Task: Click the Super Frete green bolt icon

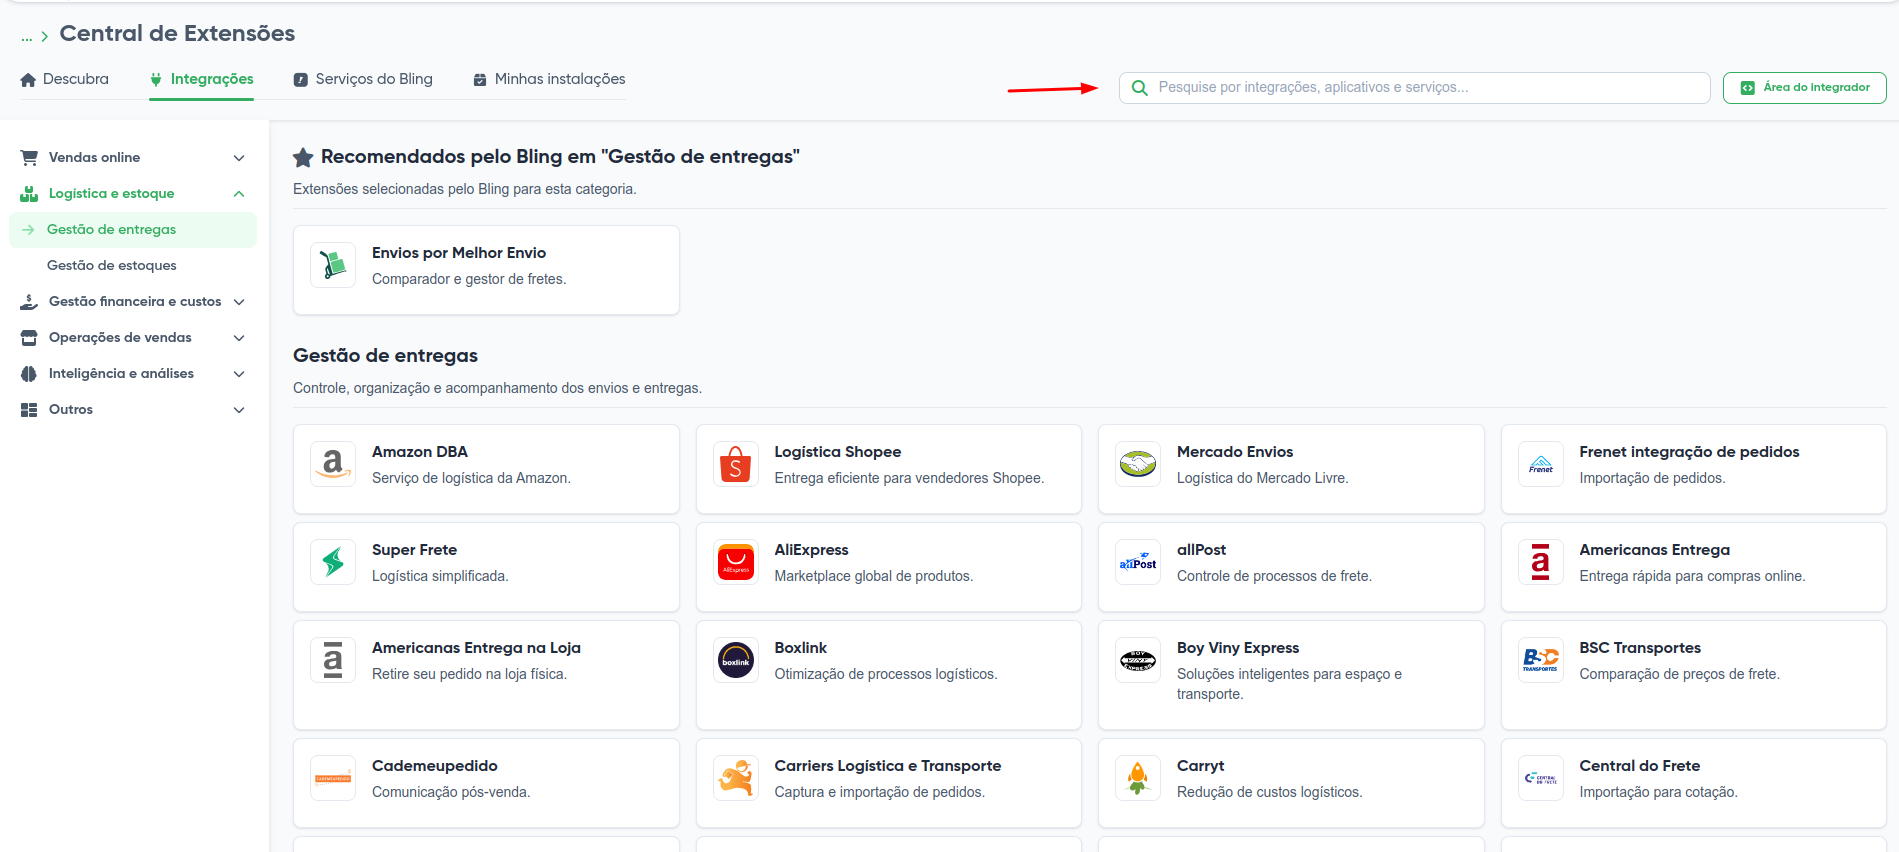Action: [333, 562]
